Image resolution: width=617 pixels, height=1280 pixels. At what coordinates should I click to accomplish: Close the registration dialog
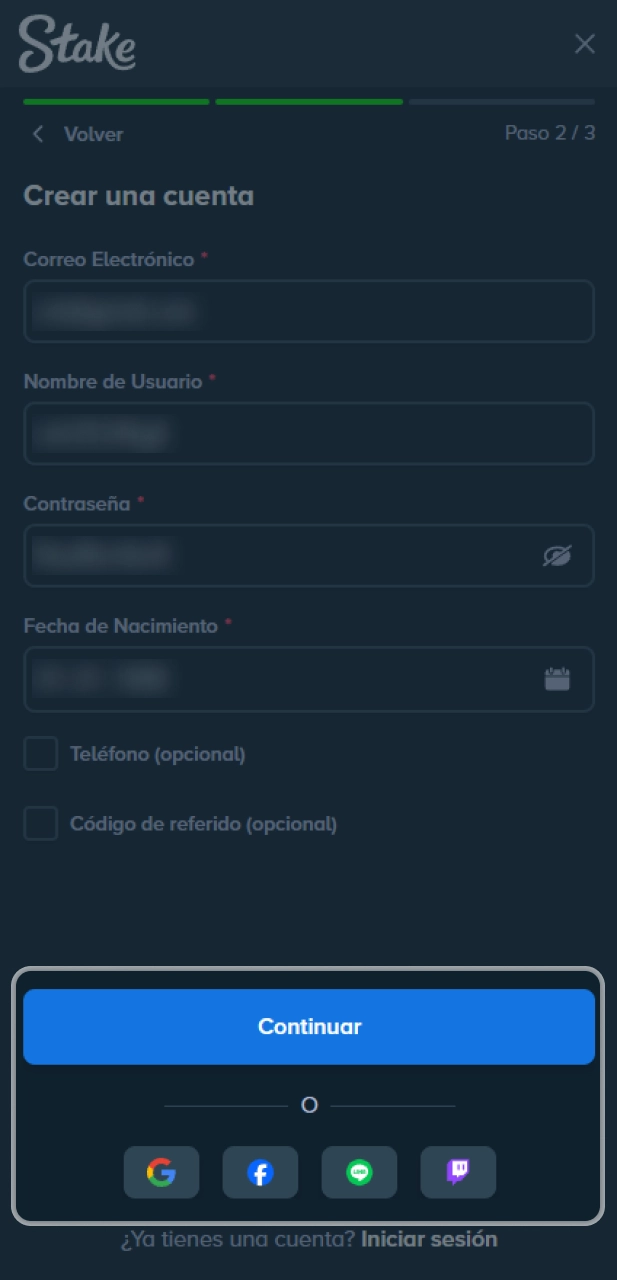[x=585, y=44]
